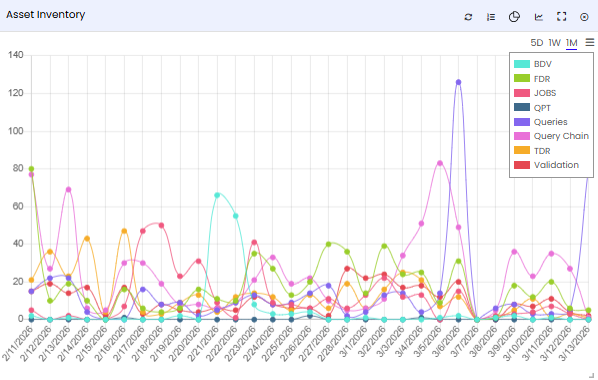Select the 1W time range
The height and width of the screenshot is (380, 598).
555,43
